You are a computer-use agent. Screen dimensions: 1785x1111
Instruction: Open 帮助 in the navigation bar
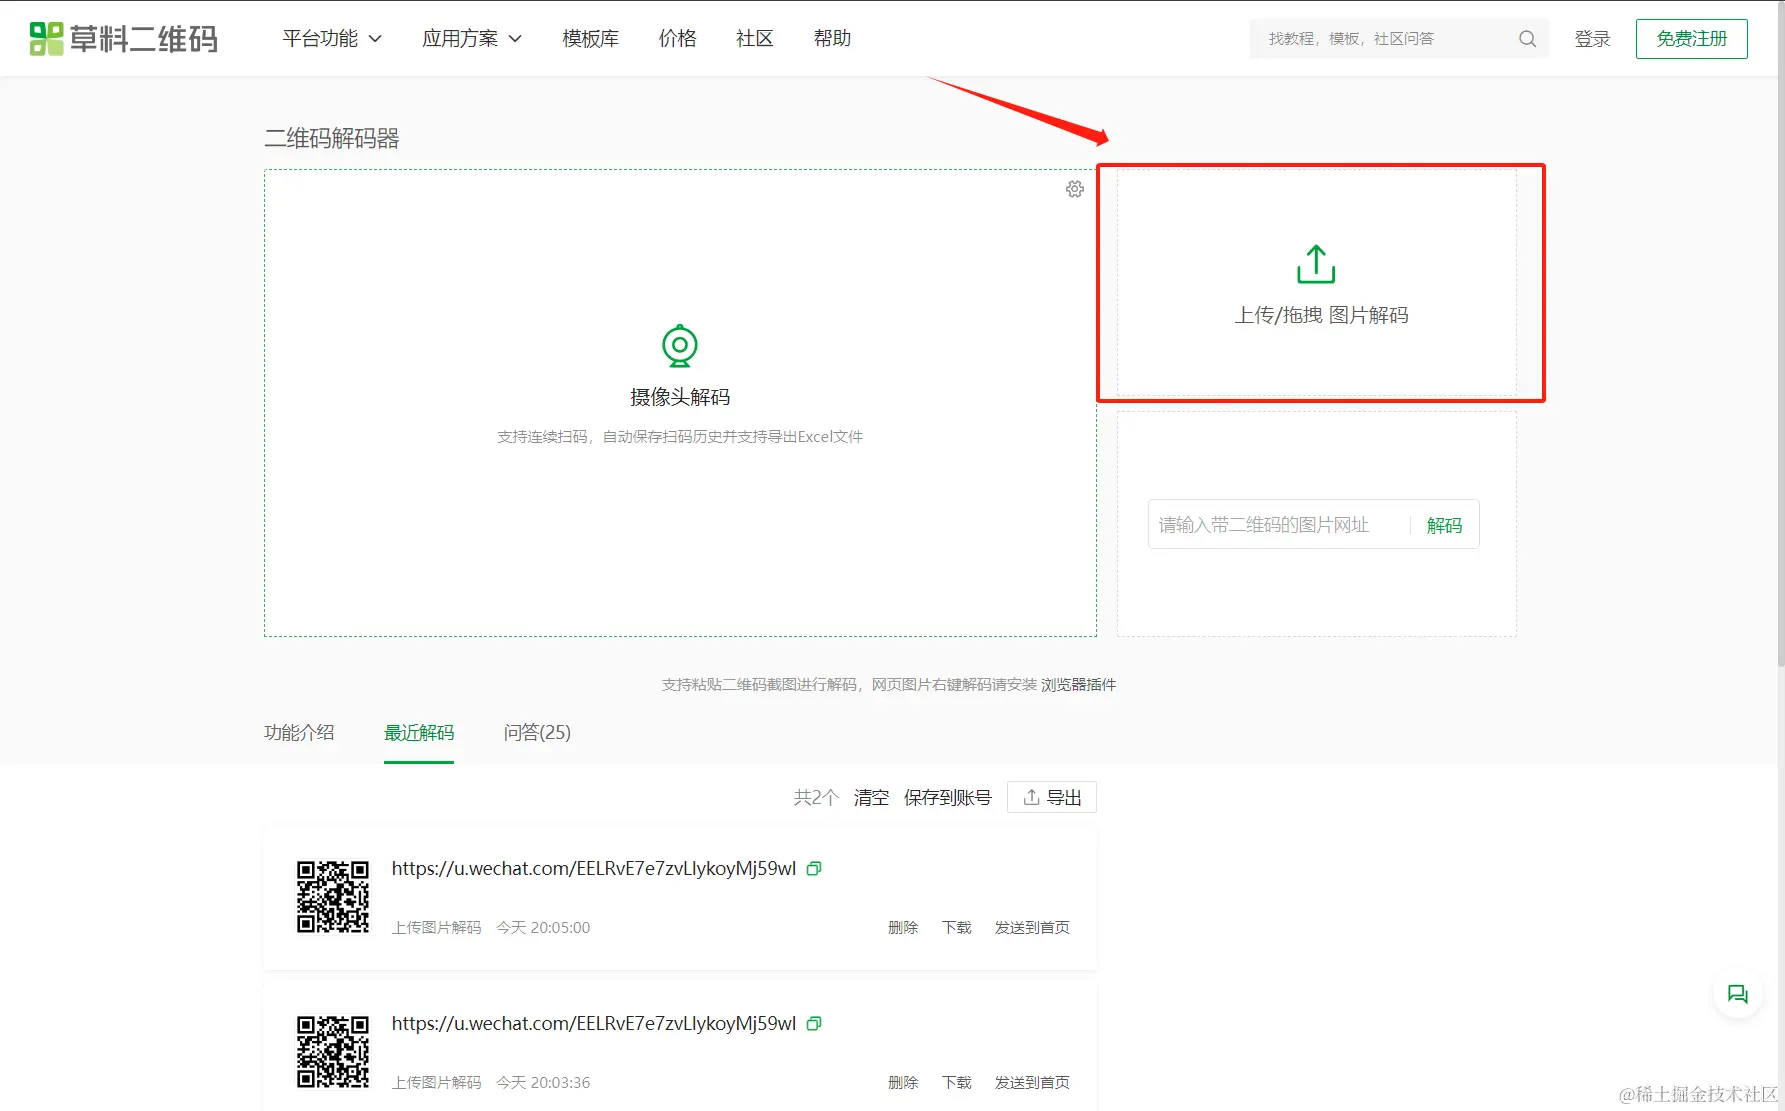click(832, 38)
